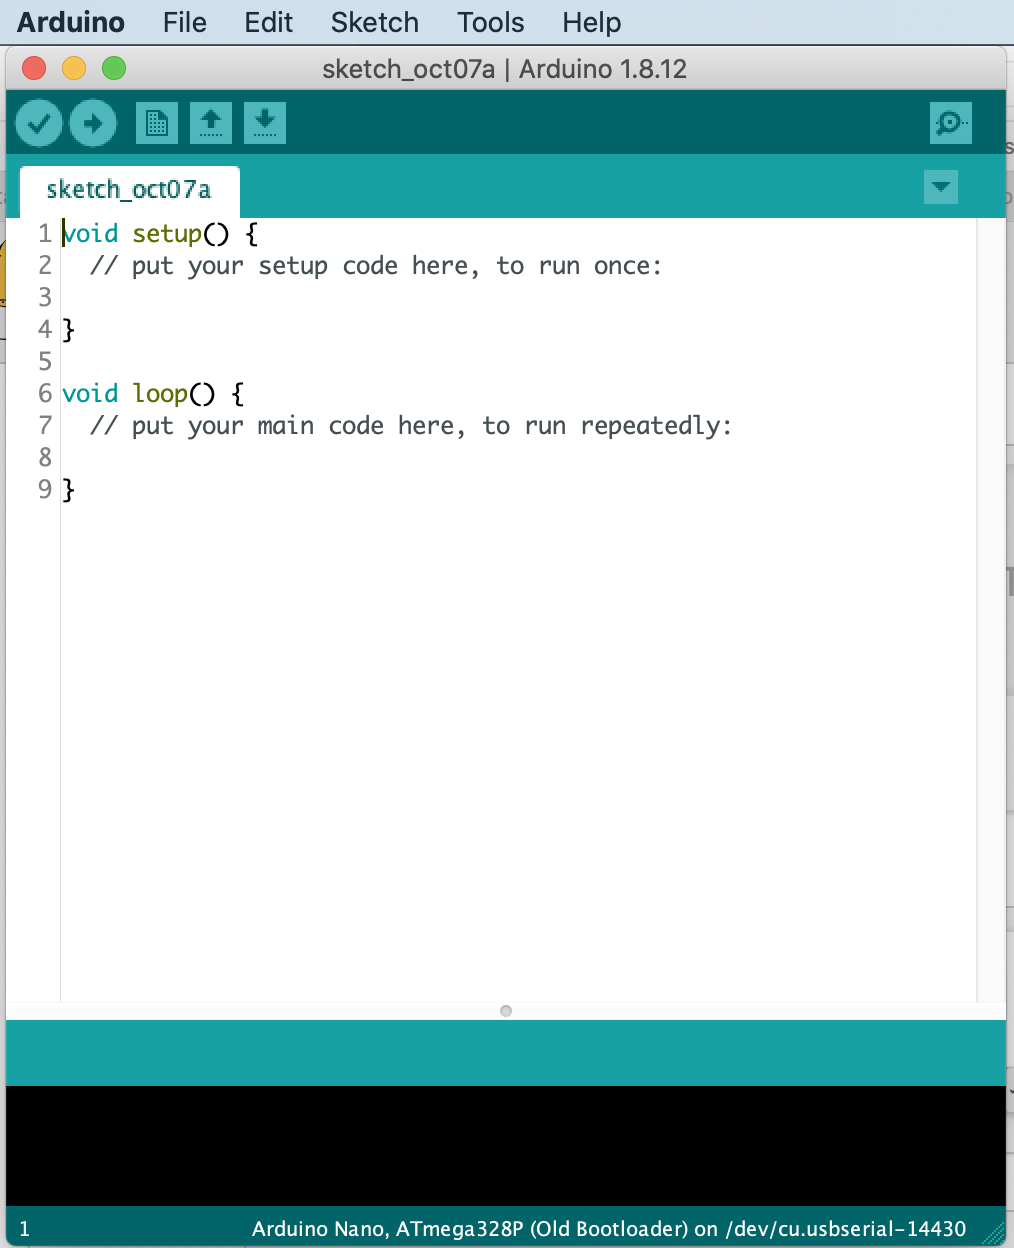Image resolution: width=1014 pixels, height=1248 pixels.
Task: Click line indicator '1' in status bar
Action: coord(25,1229)
